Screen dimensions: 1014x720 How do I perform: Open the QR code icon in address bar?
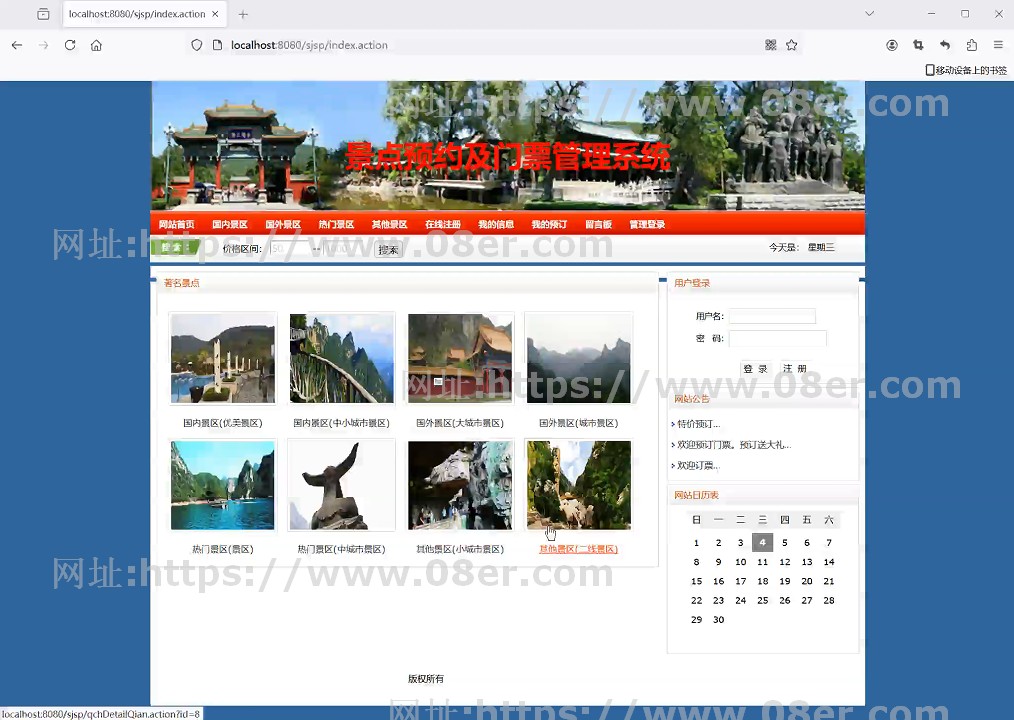pyautogui.click(x=771, y=45)
